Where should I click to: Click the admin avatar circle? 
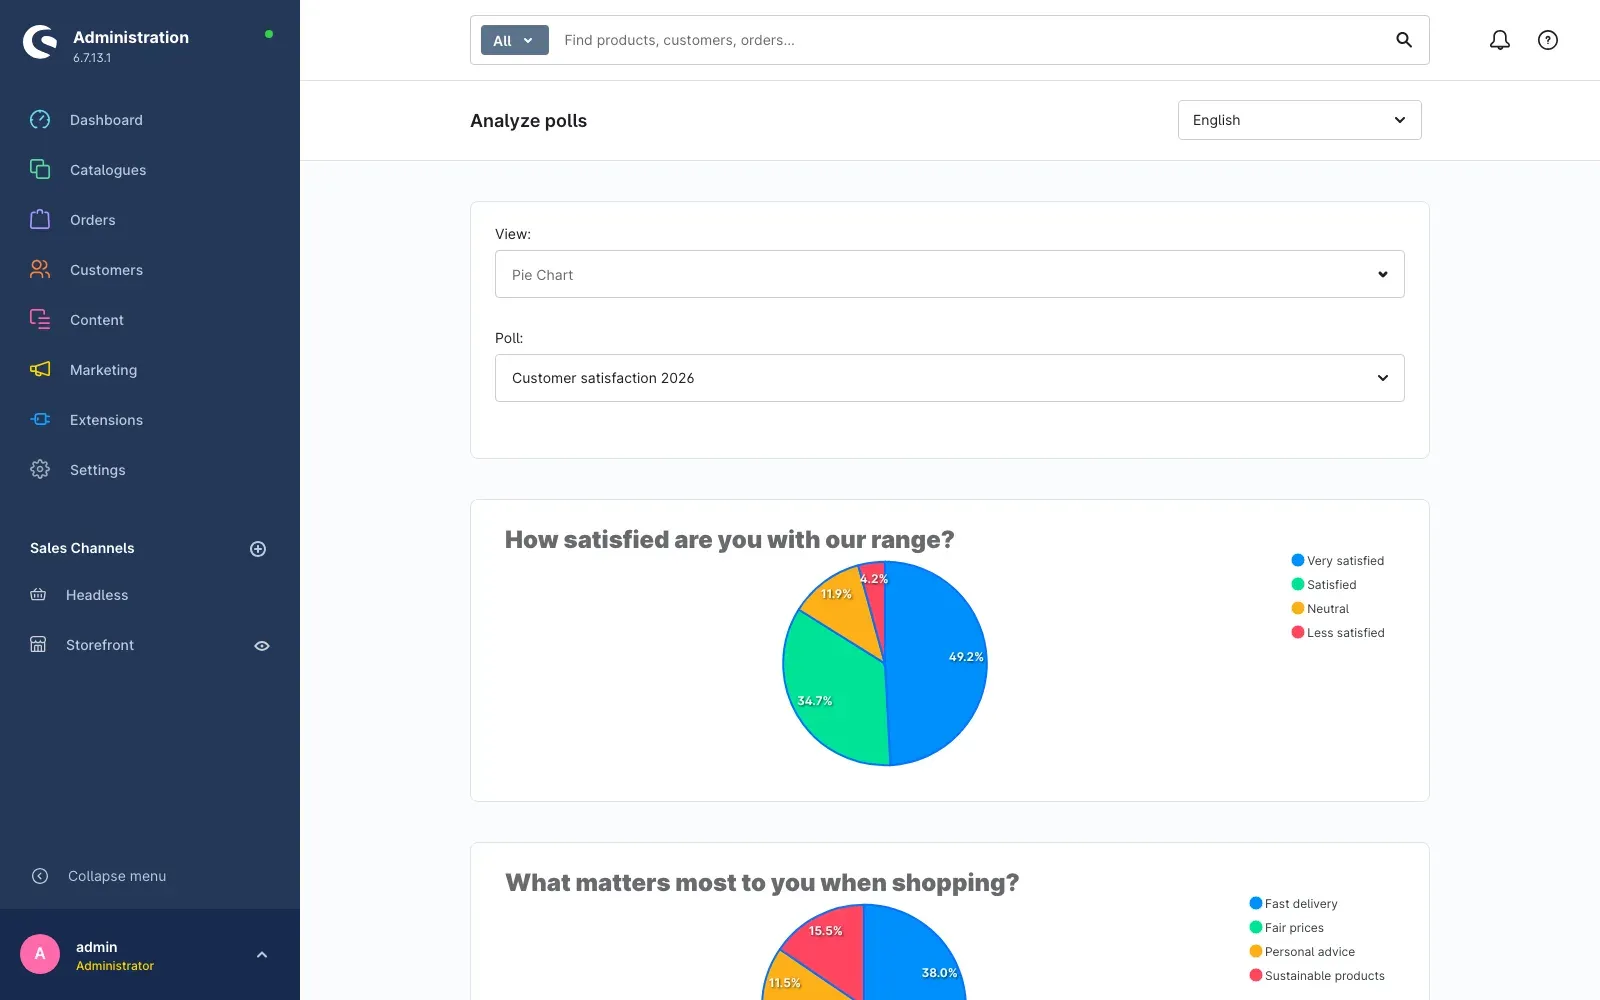pyautogui.click(x=40, y=954)
